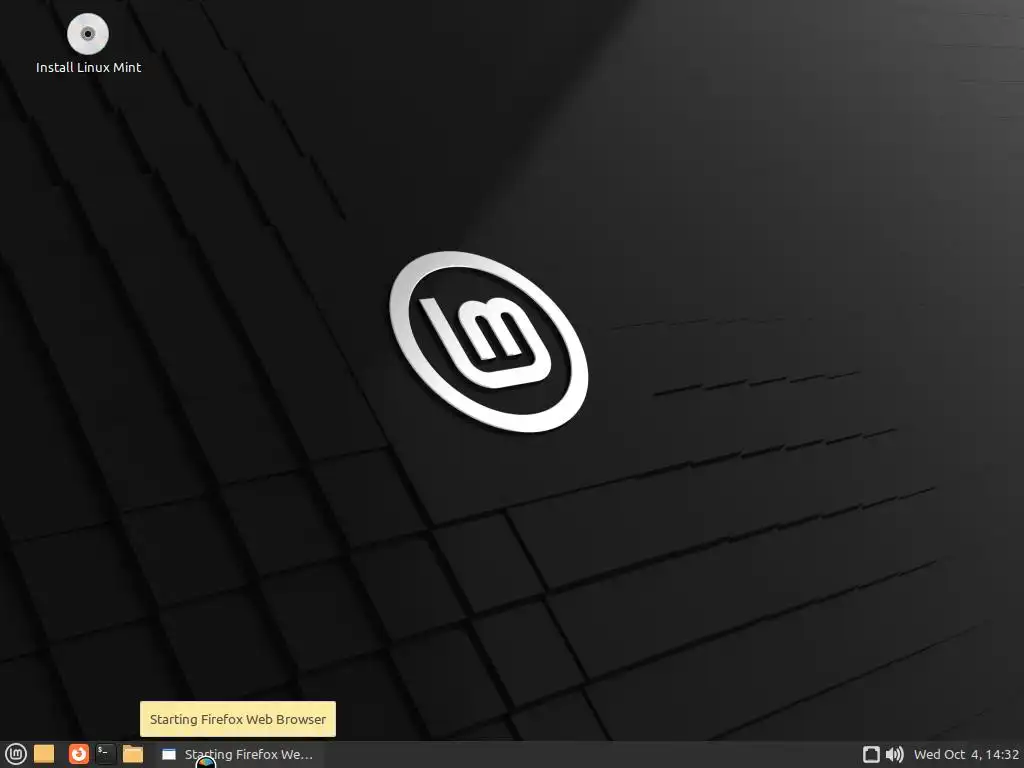Open the volume control tray icon
The image size is (1024, 768).
click(x=894, y=754)
